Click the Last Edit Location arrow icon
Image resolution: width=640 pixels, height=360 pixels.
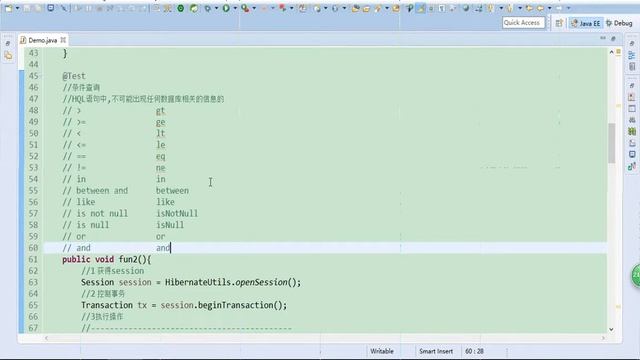[529, 8]
